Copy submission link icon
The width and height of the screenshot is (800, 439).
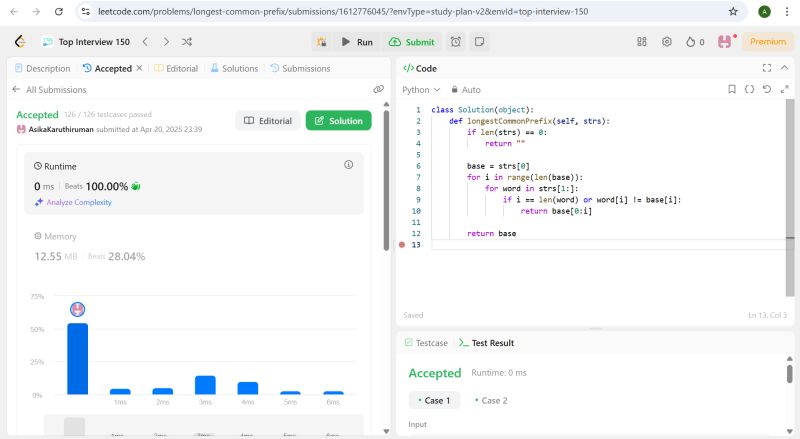click(x=378, y=89)
